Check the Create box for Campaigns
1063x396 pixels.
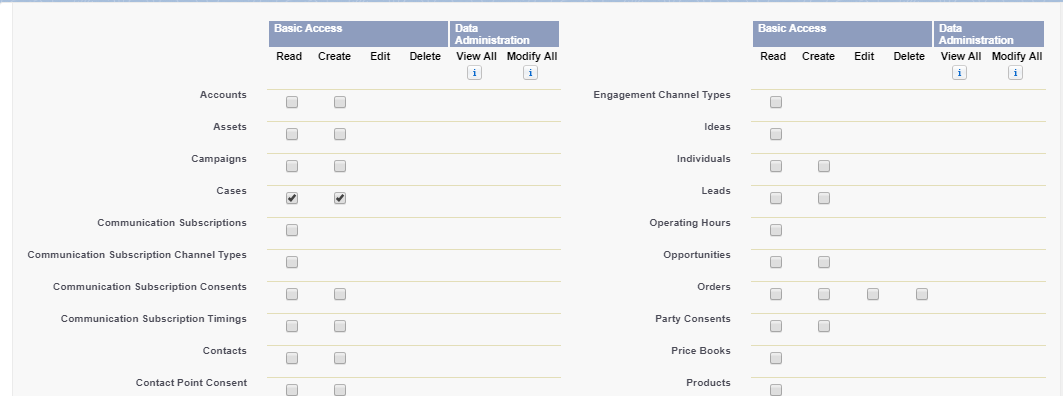340,166
